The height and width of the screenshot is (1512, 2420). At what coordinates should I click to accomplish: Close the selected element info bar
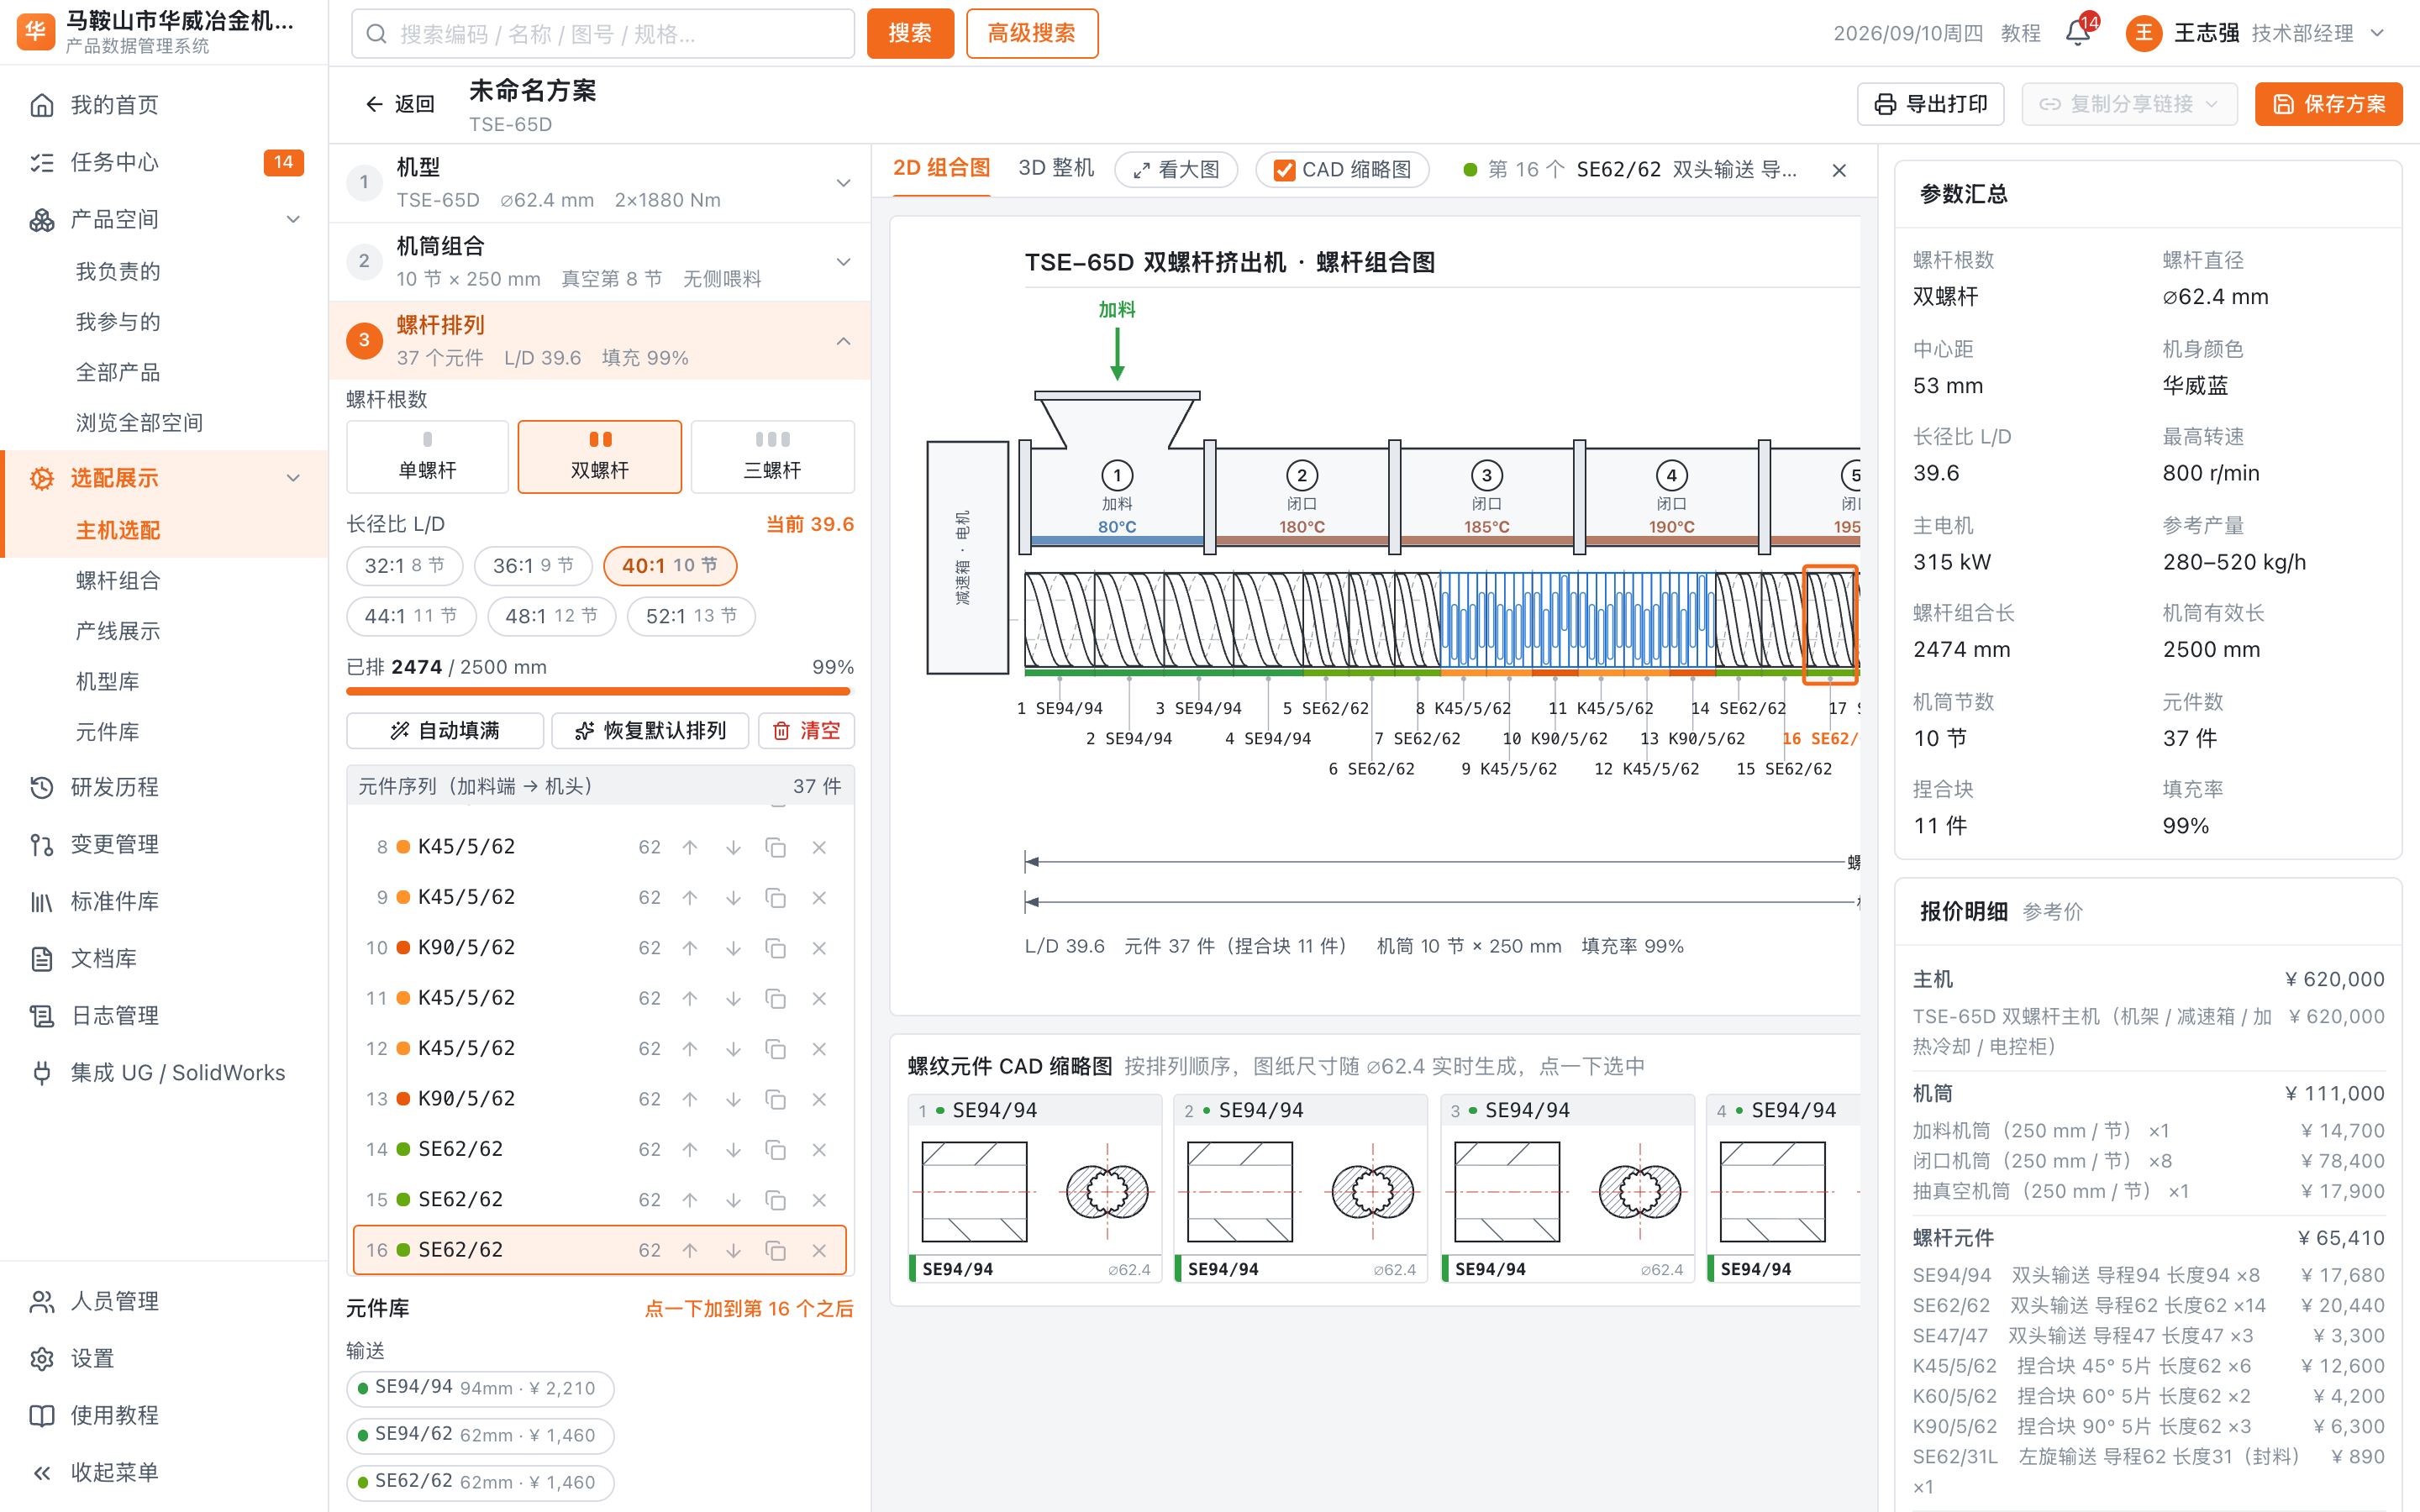click(1839, 170)
